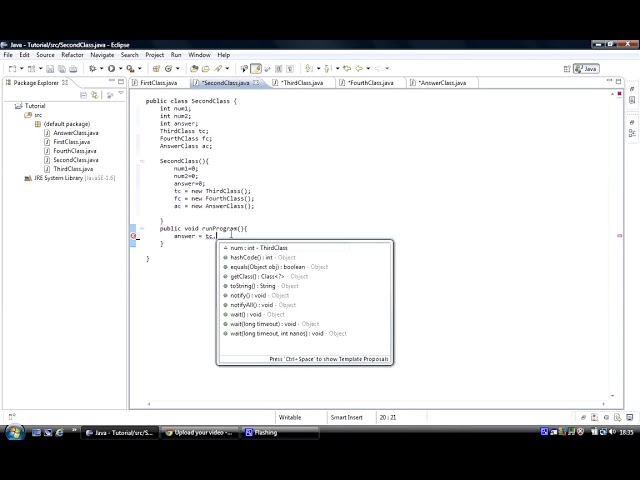This screenshot has height=480, width=640.
Task: Open the File menu
Action: tap(8, 55)
